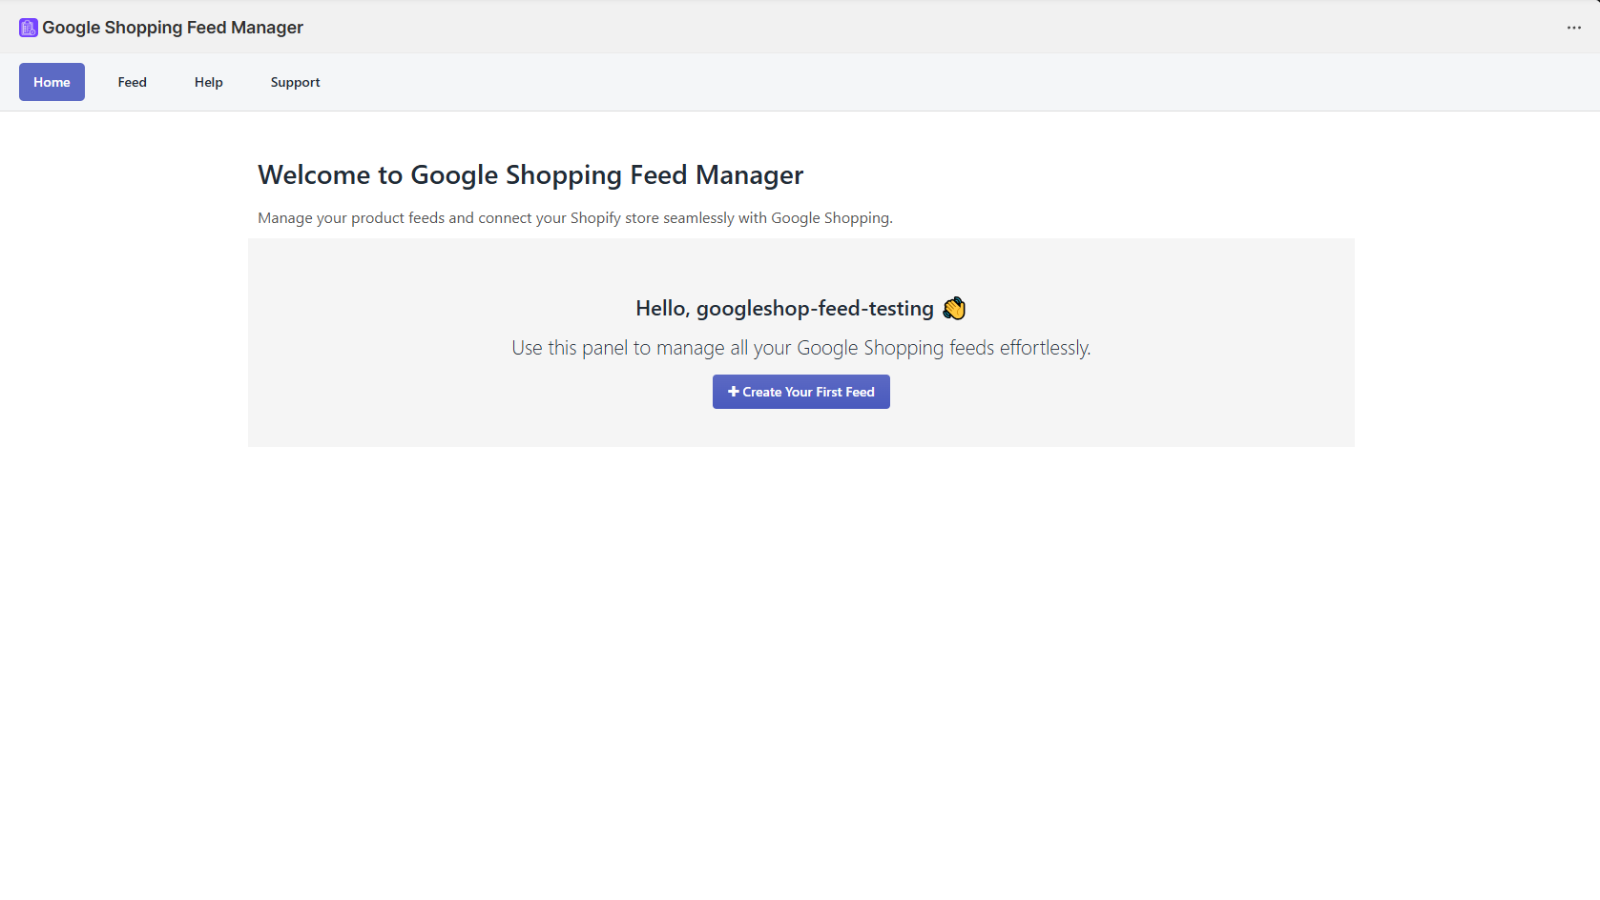Open the Help tab
This screenshot has width=1600, height=900.
pyautogui.click(x=208, y=82)
